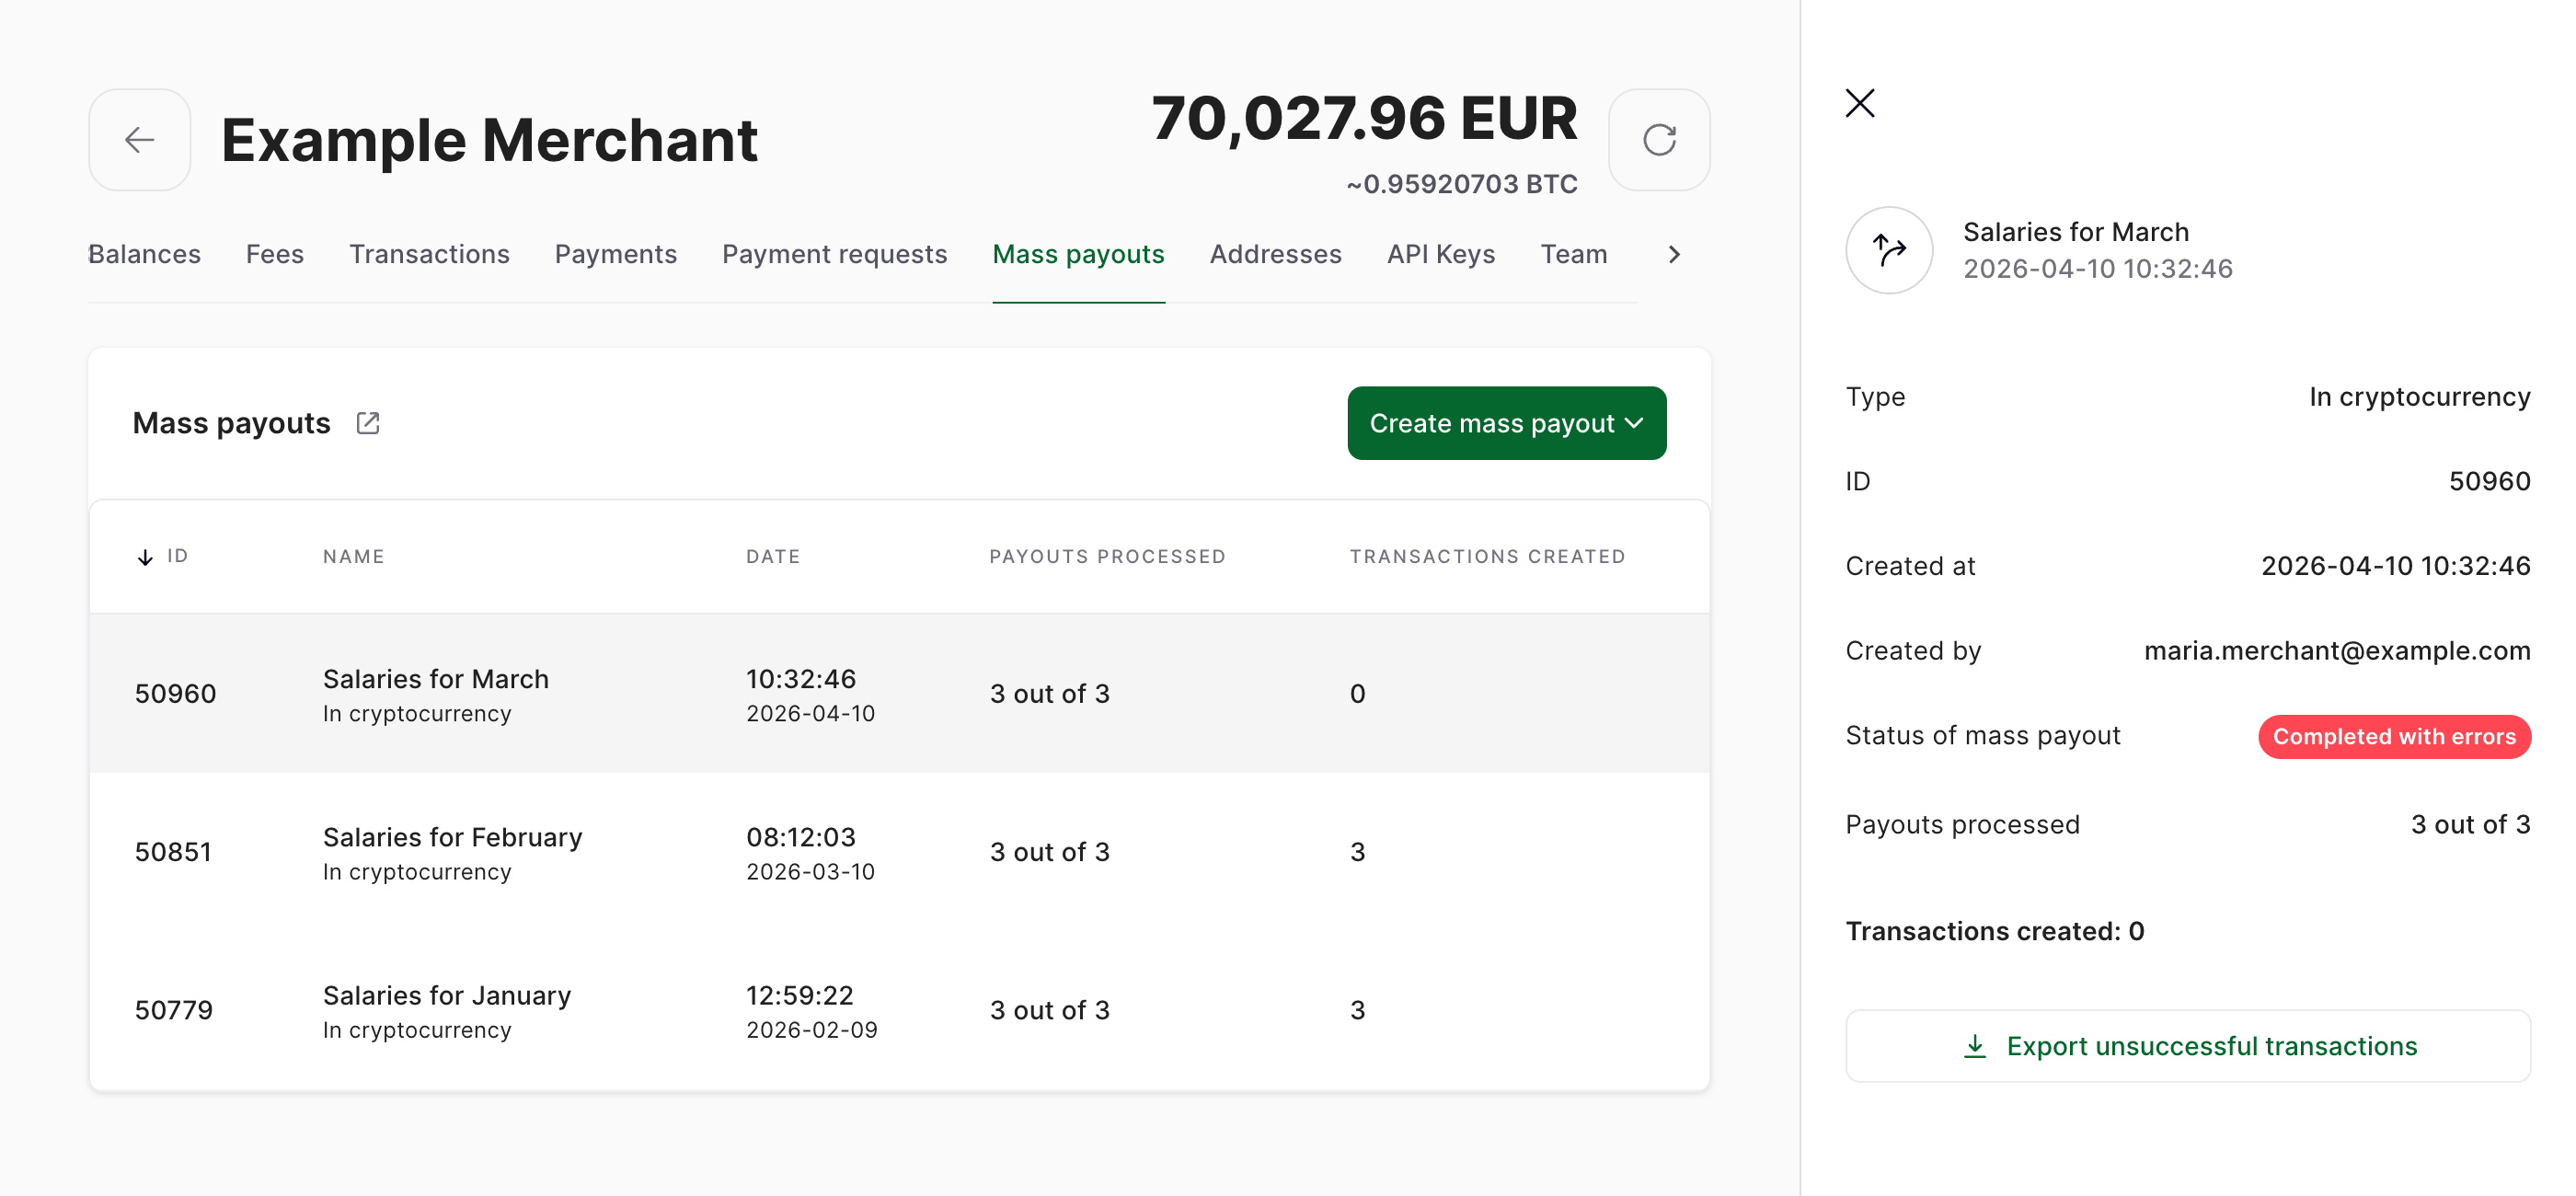Click payout ID 50851

(173, 852)
